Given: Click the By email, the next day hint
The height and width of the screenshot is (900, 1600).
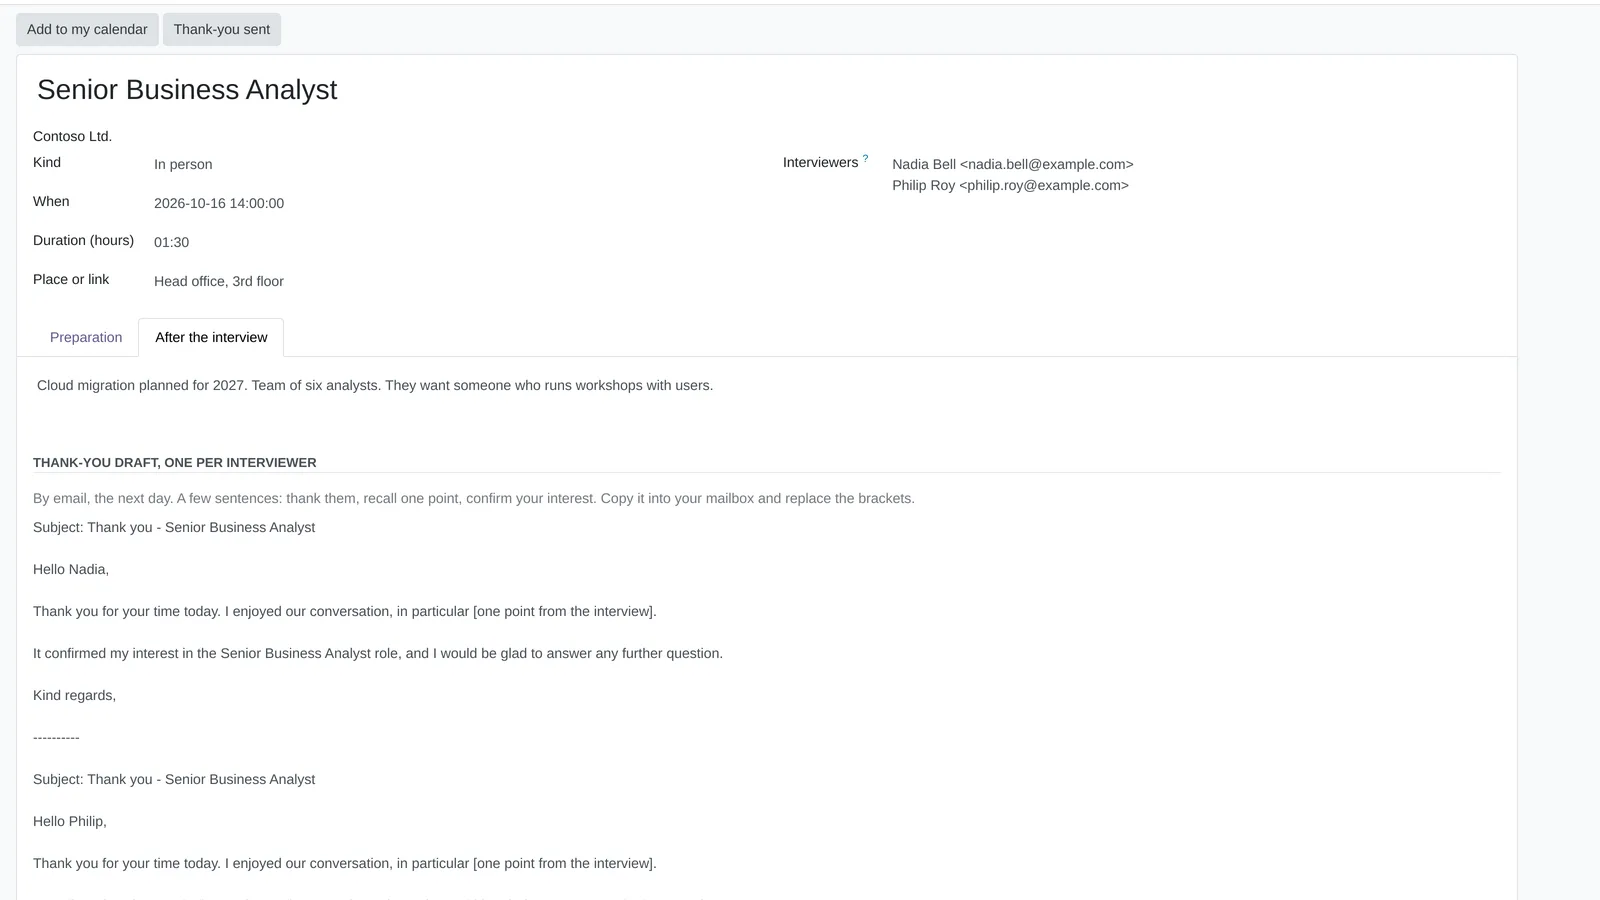Looking at the screenshot, I should coord(474,498).
